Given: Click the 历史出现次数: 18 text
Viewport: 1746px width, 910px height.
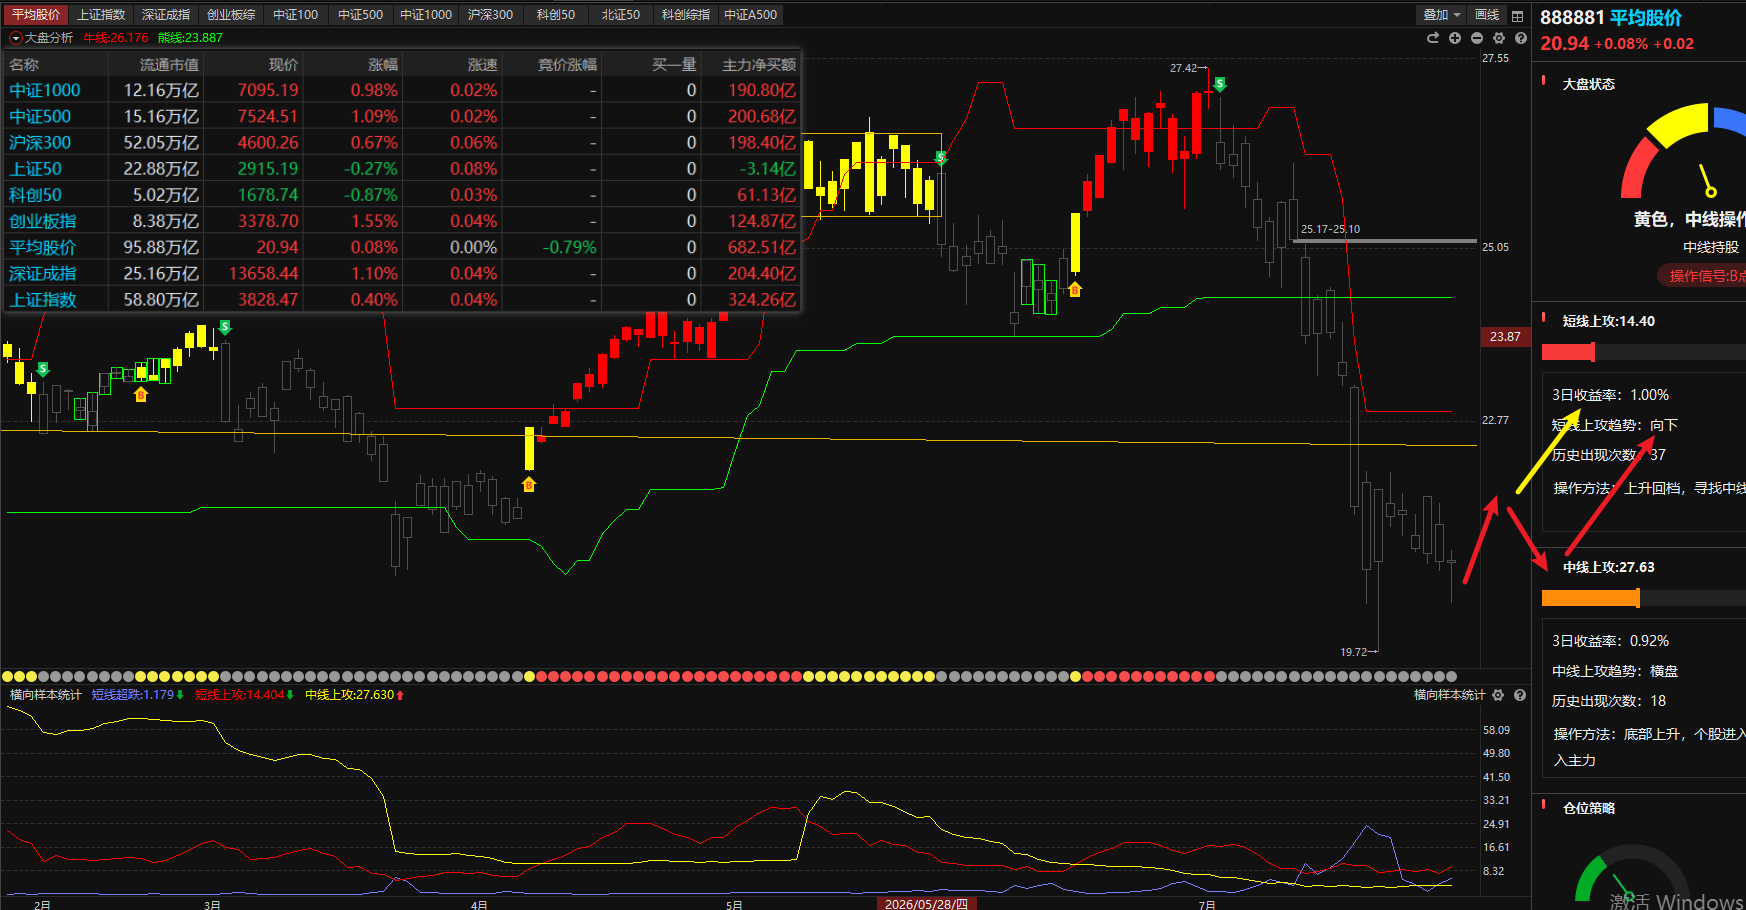Looking at the screenshot, I should click(x=1609, y=701).
